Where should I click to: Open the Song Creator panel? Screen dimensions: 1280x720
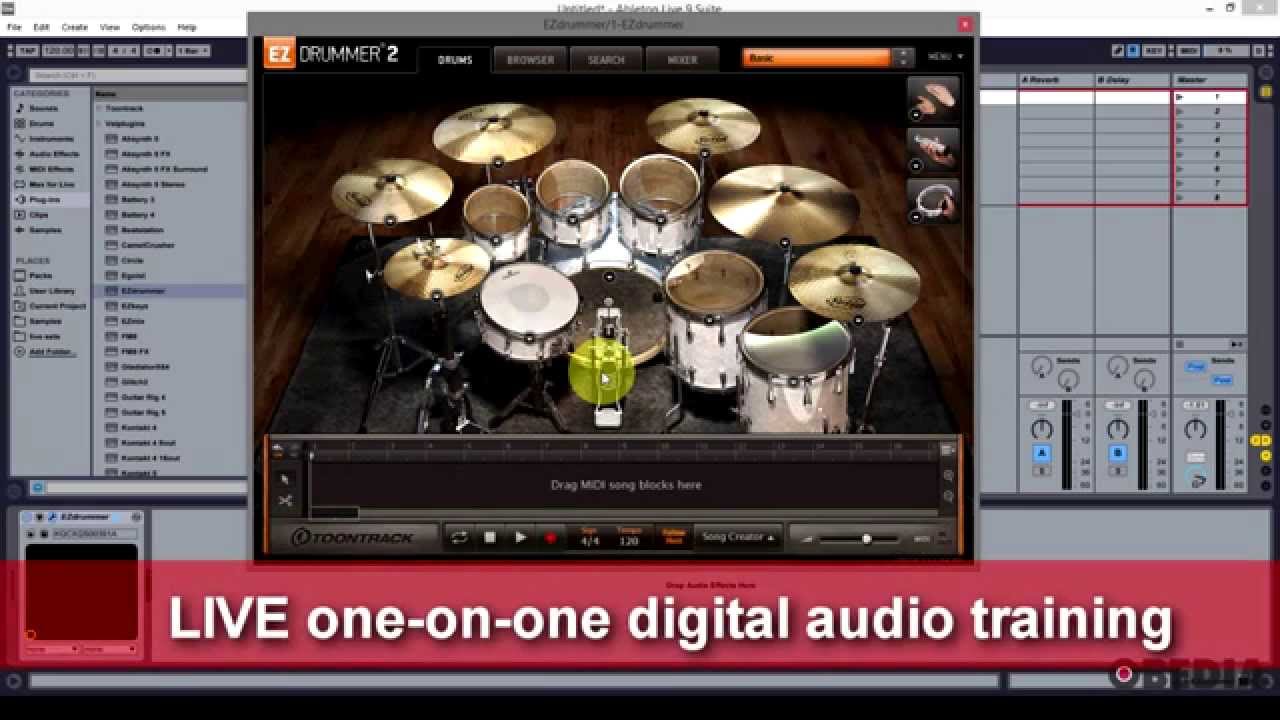coord(738,537)
